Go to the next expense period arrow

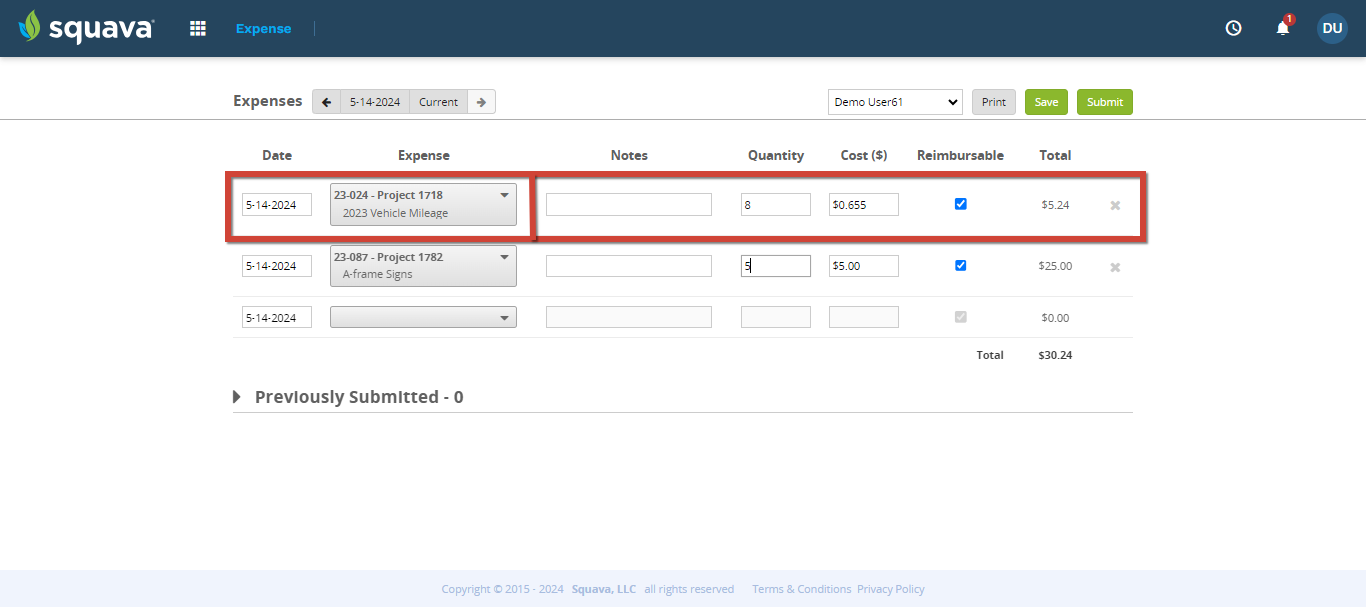(481, 101)
